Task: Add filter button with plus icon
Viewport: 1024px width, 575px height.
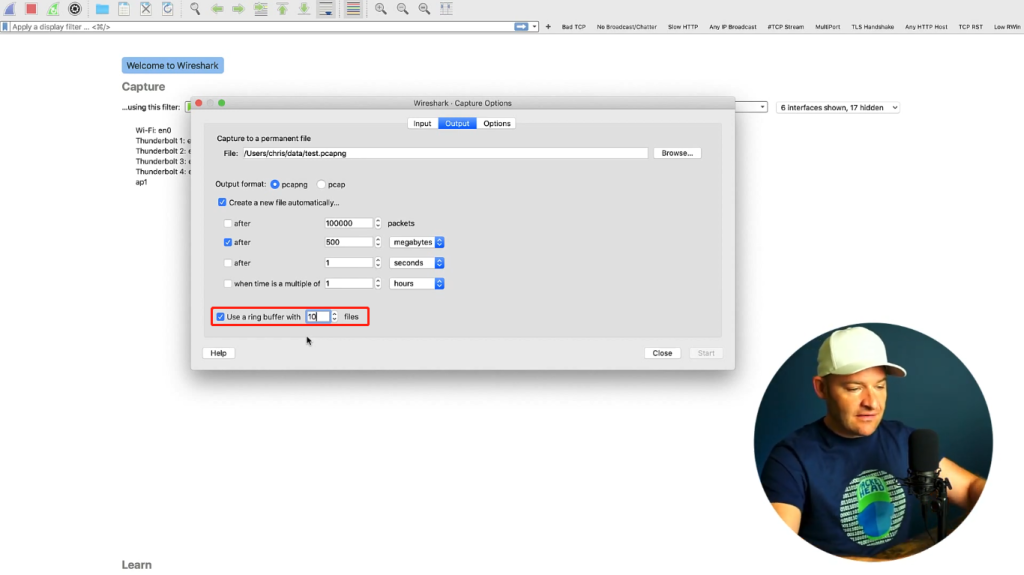Action: click(548, 27)
